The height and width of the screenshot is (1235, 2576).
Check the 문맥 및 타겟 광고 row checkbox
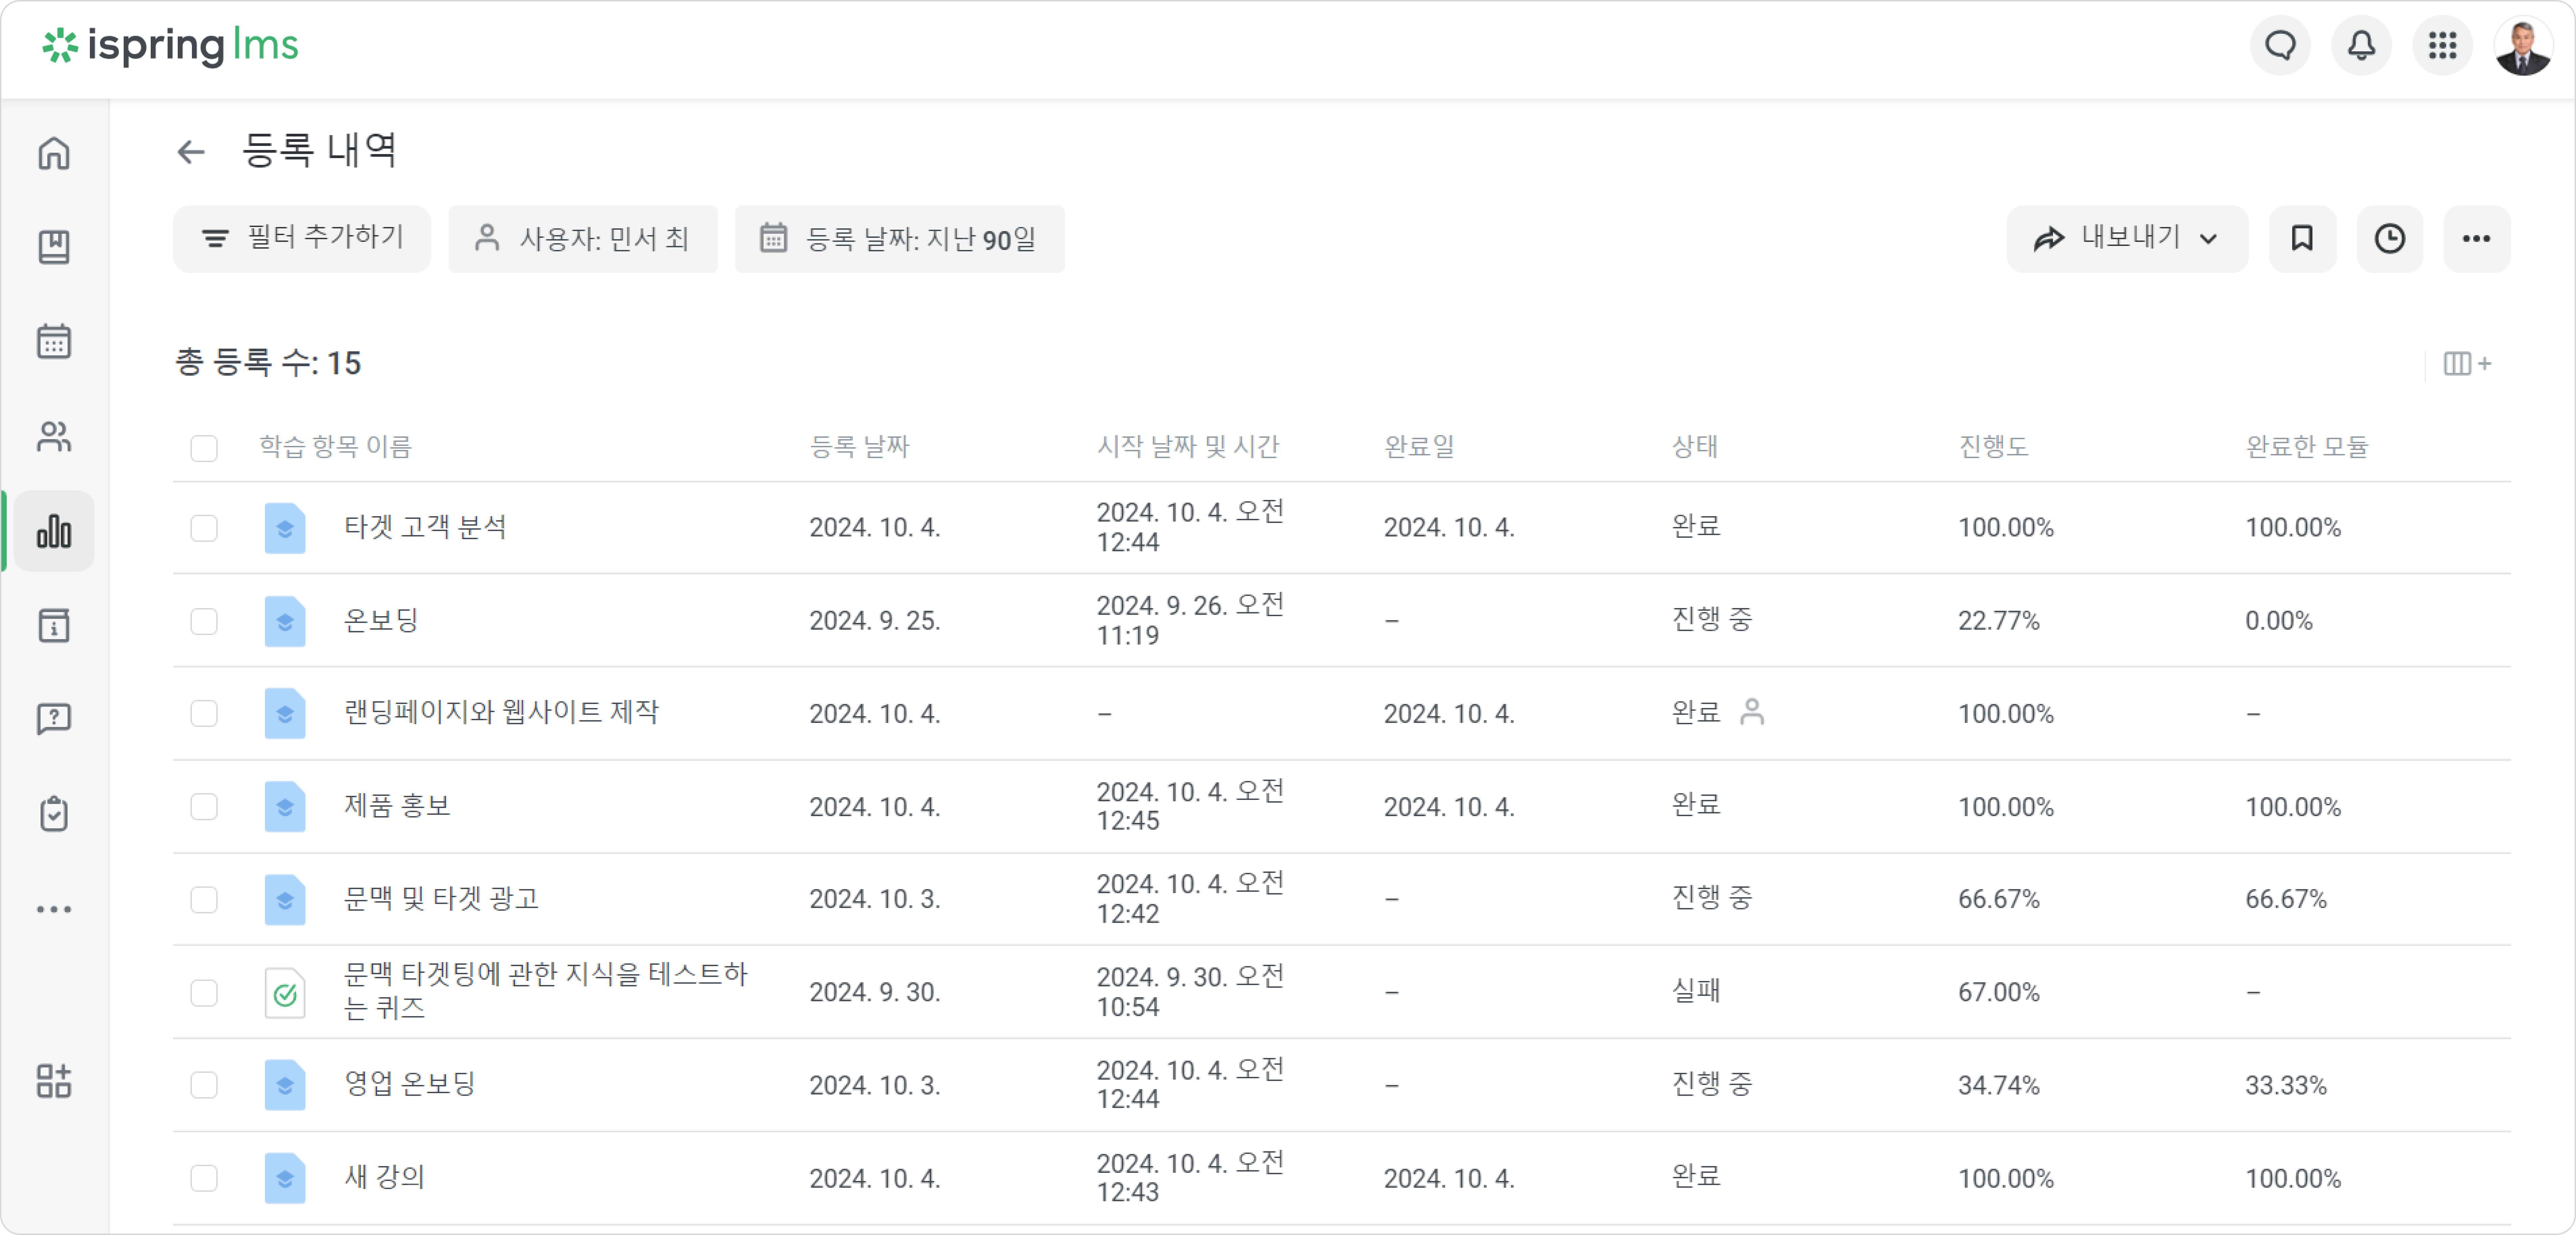tap(204, 900)
